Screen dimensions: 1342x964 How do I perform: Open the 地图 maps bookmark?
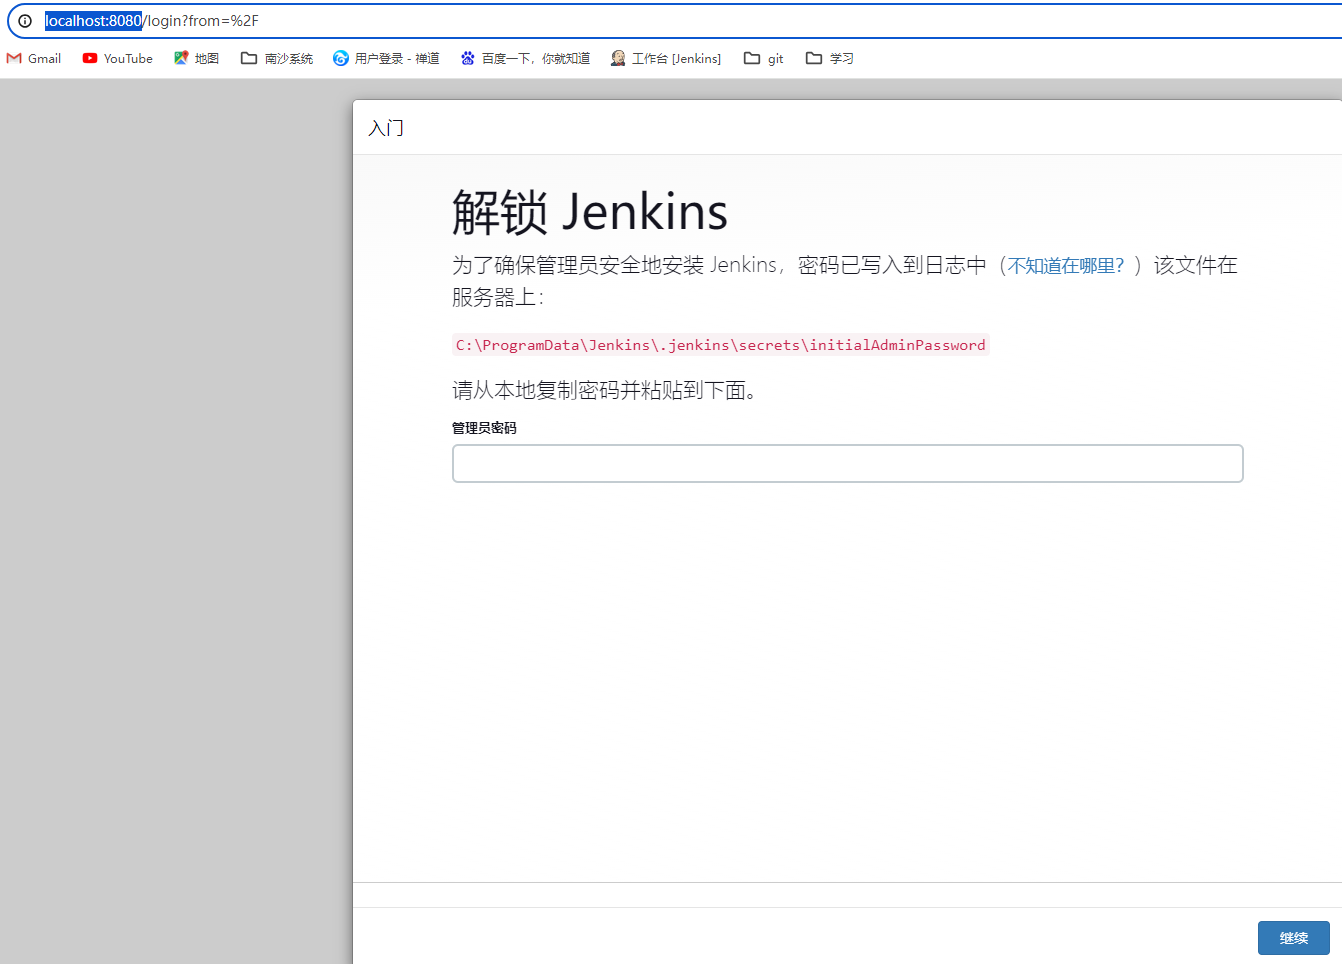click(x=196, y=59)
